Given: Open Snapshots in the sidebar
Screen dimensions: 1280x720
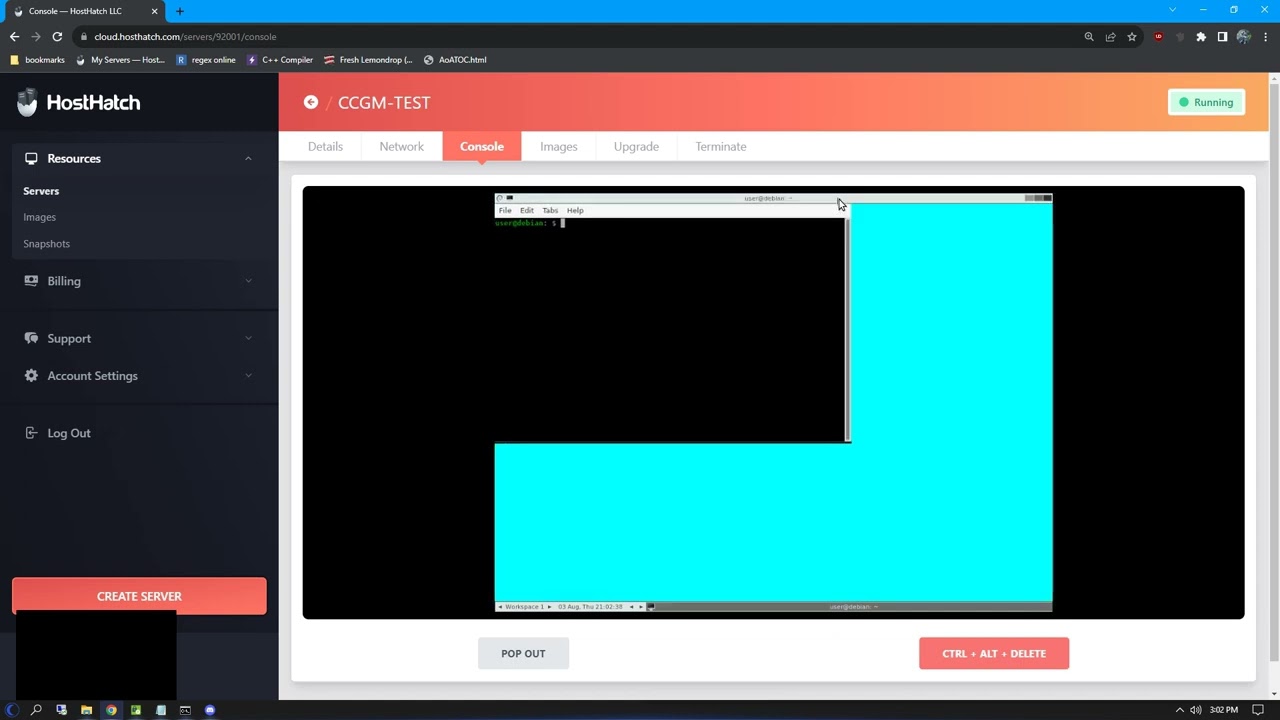Looking at the screenshot, I should (47, 244).
